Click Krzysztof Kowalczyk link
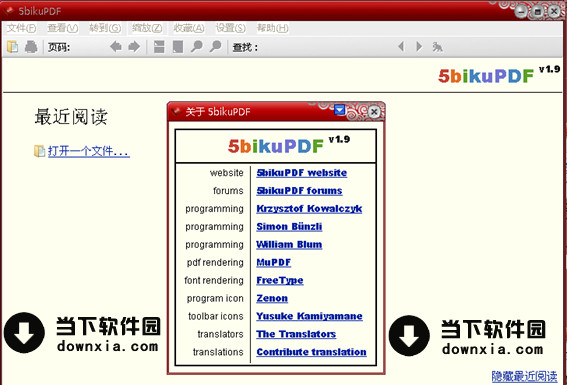Viewport: 567px width, 385px height. (x=309, y=209)
